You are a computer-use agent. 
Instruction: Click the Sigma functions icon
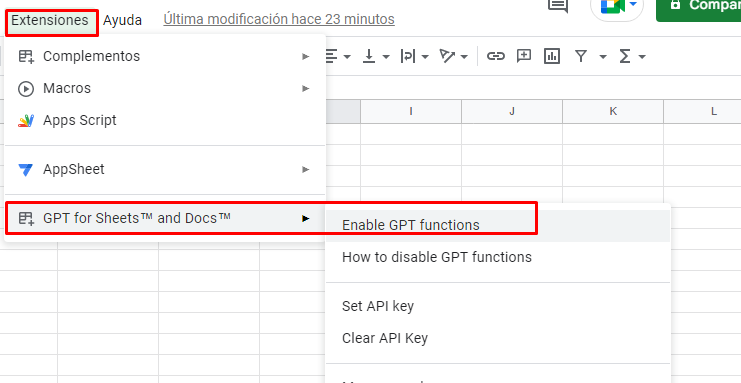coord(625,56)
